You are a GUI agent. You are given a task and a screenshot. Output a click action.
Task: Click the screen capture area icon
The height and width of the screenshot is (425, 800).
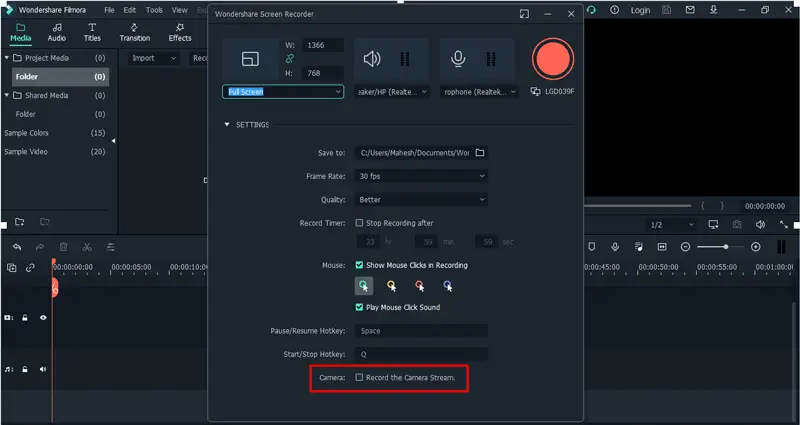(250, 59)
